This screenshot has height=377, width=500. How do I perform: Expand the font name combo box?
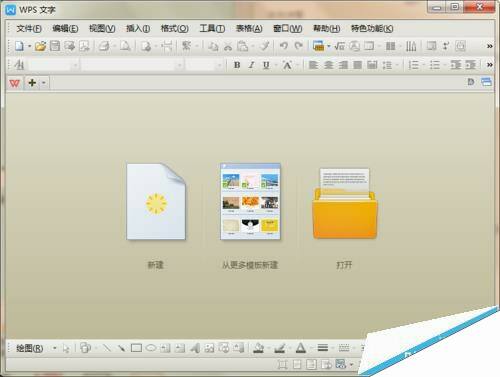[179, 65]
